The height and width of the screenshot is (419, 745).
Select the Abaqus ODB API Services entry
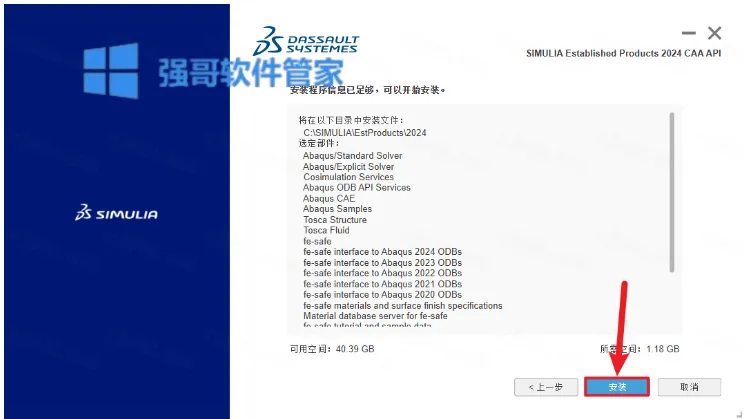pos(357,188)
